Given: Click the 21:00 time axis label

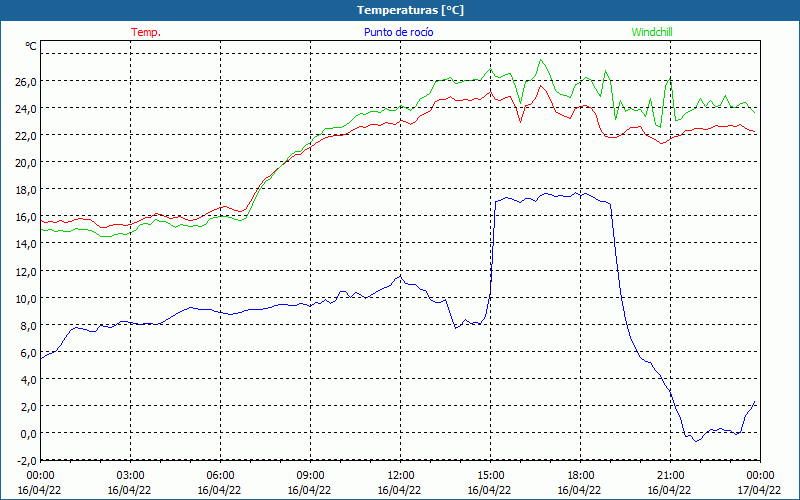Looking at the screenshot, I should 670,476.
